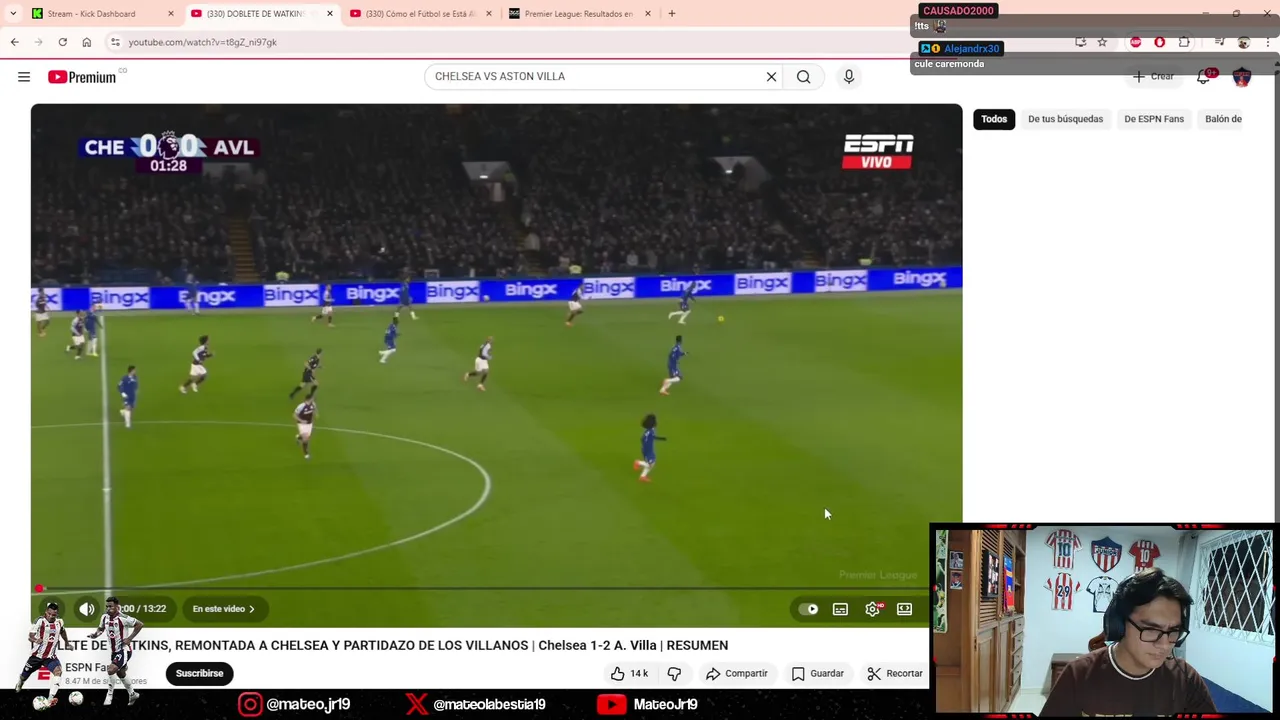Screen dimensions: 1280x720
Task: Click the video progress bar
Action: click(496, 589)
